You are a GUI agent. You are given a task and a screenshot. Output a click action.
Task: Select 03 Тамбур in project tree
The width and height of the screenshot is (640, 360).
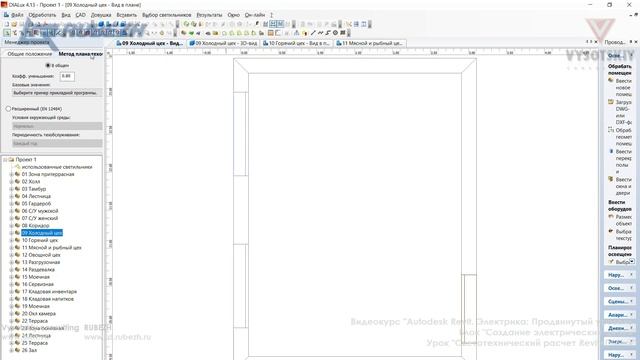tap(34, 189)
